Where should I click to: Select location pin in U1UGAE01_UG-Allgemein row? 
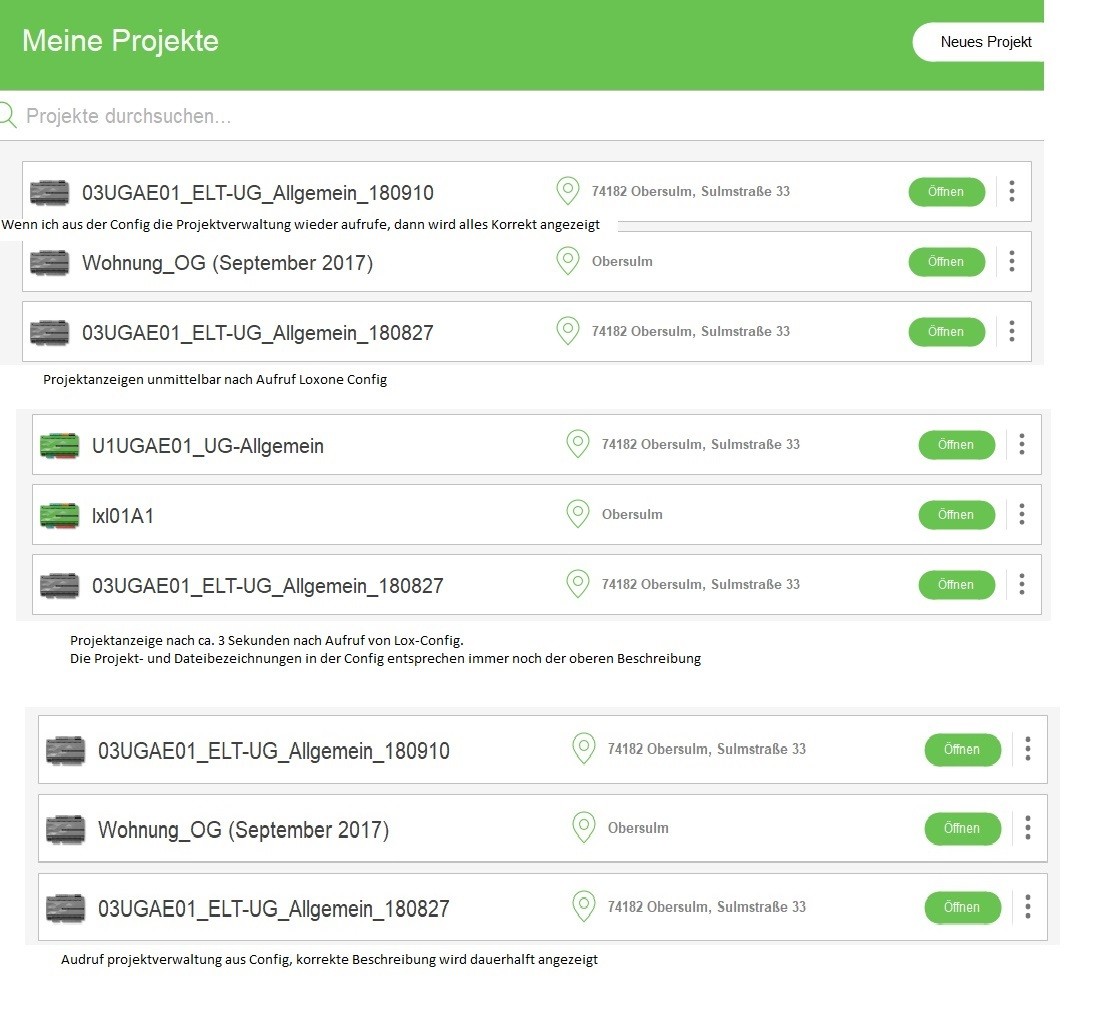point(577,444)
